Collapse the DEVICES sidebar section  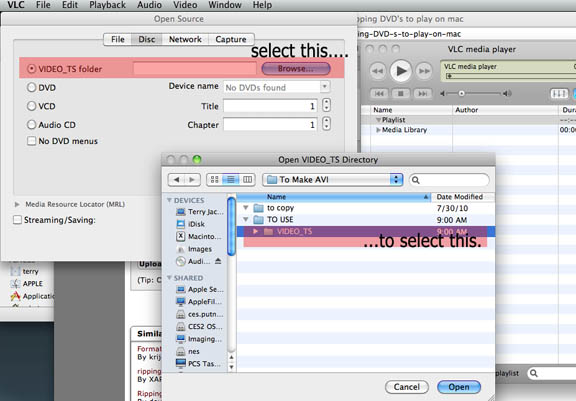click(169, 200)
